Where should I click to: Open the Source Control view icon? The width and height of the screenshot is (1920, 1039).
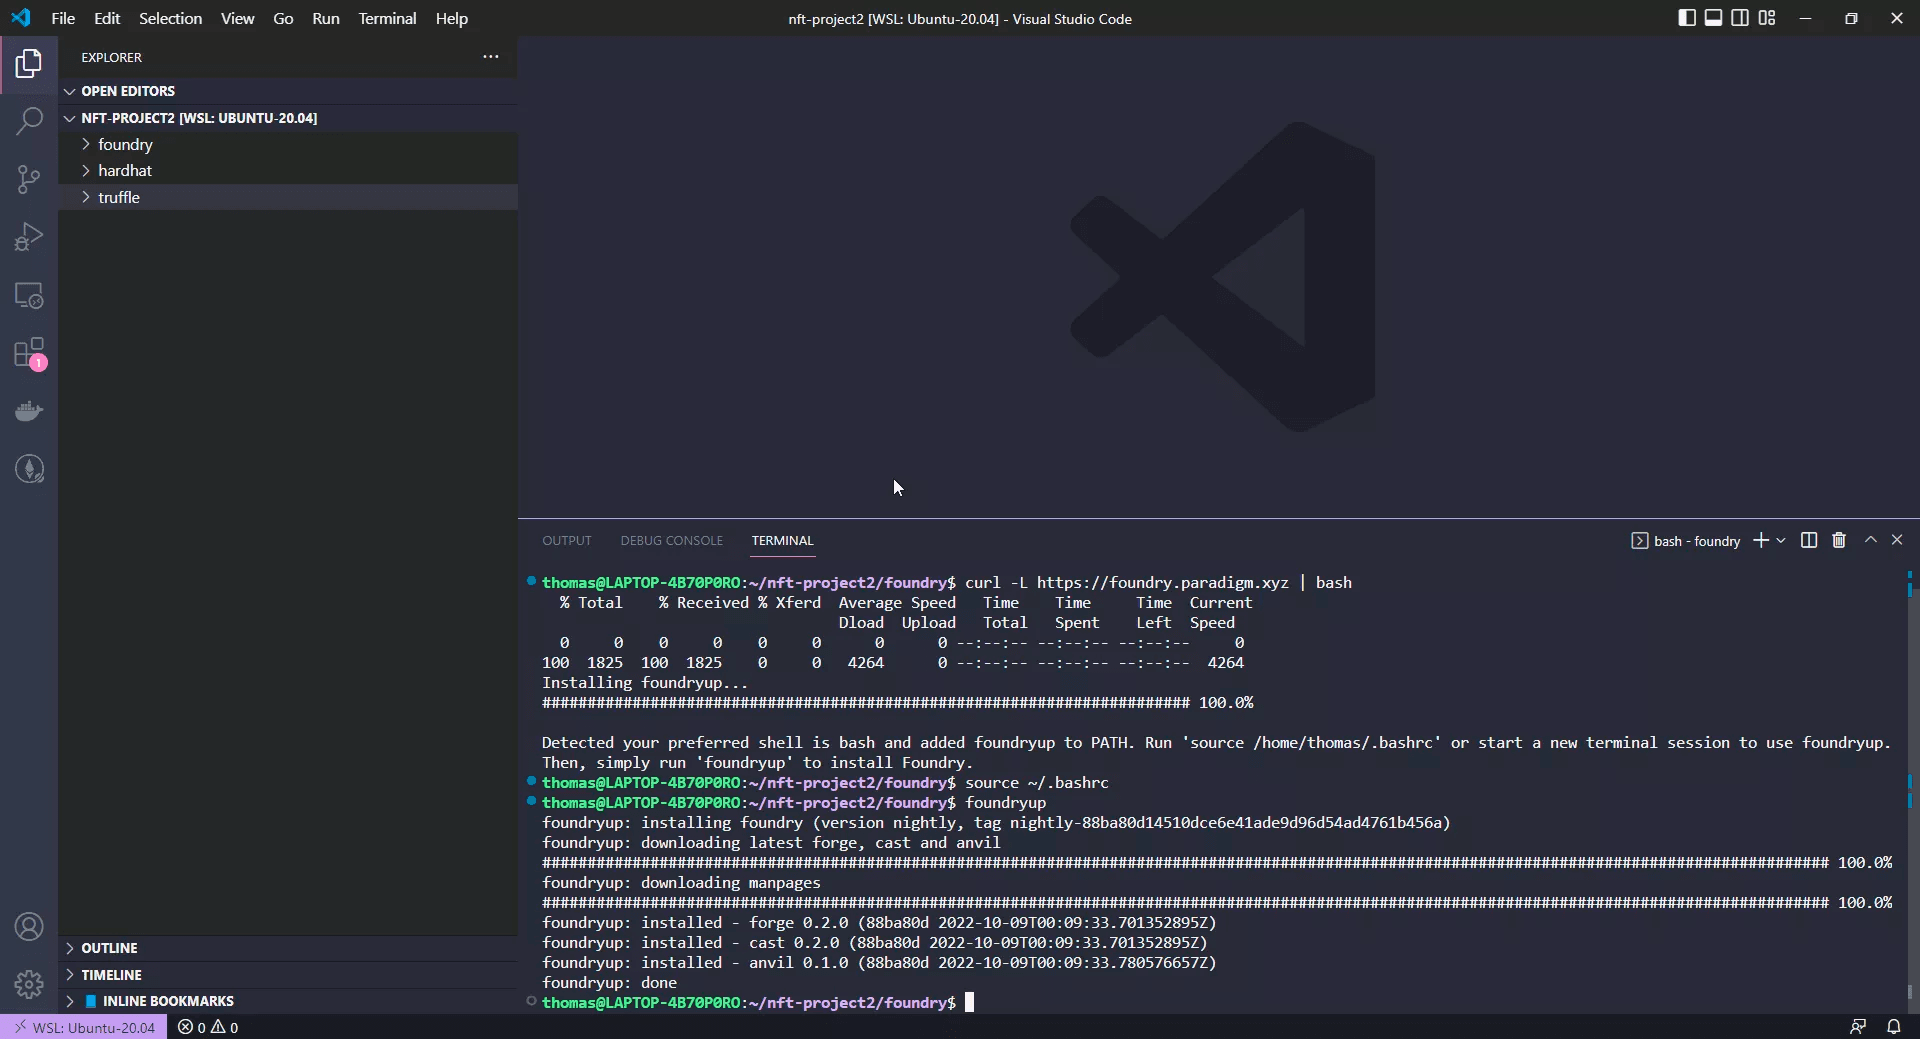pos(29,180)
